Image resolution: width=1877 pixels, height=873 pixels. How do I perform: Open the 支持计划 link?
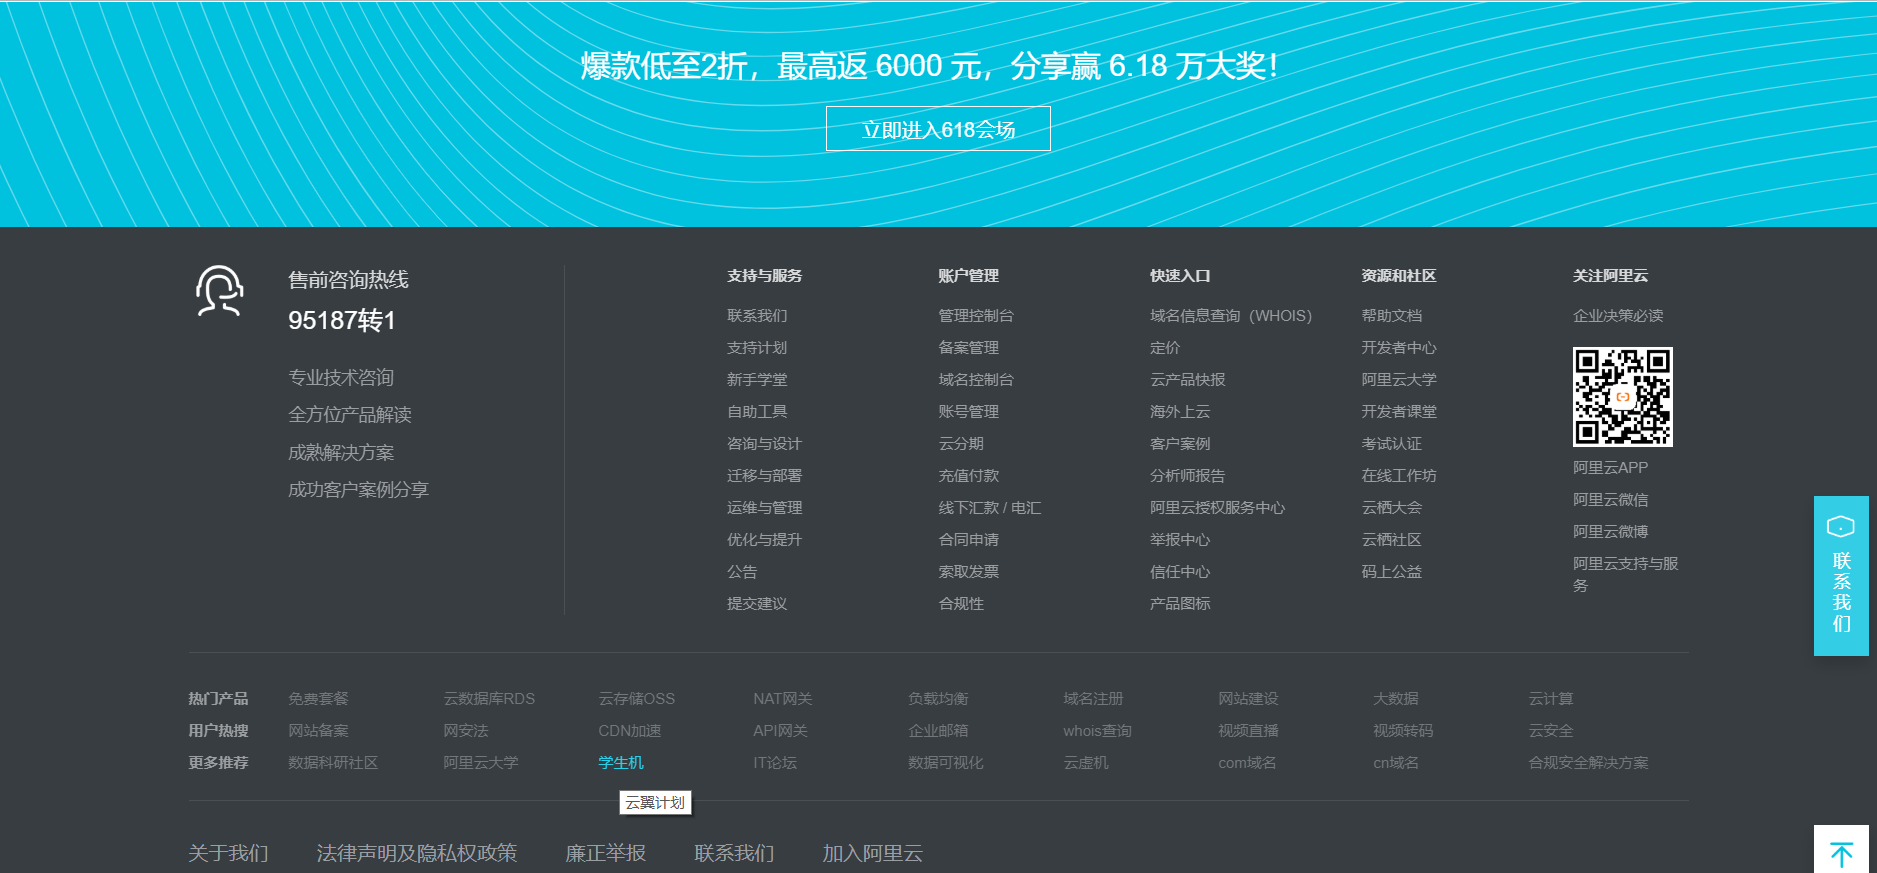(x=757, y=348)
